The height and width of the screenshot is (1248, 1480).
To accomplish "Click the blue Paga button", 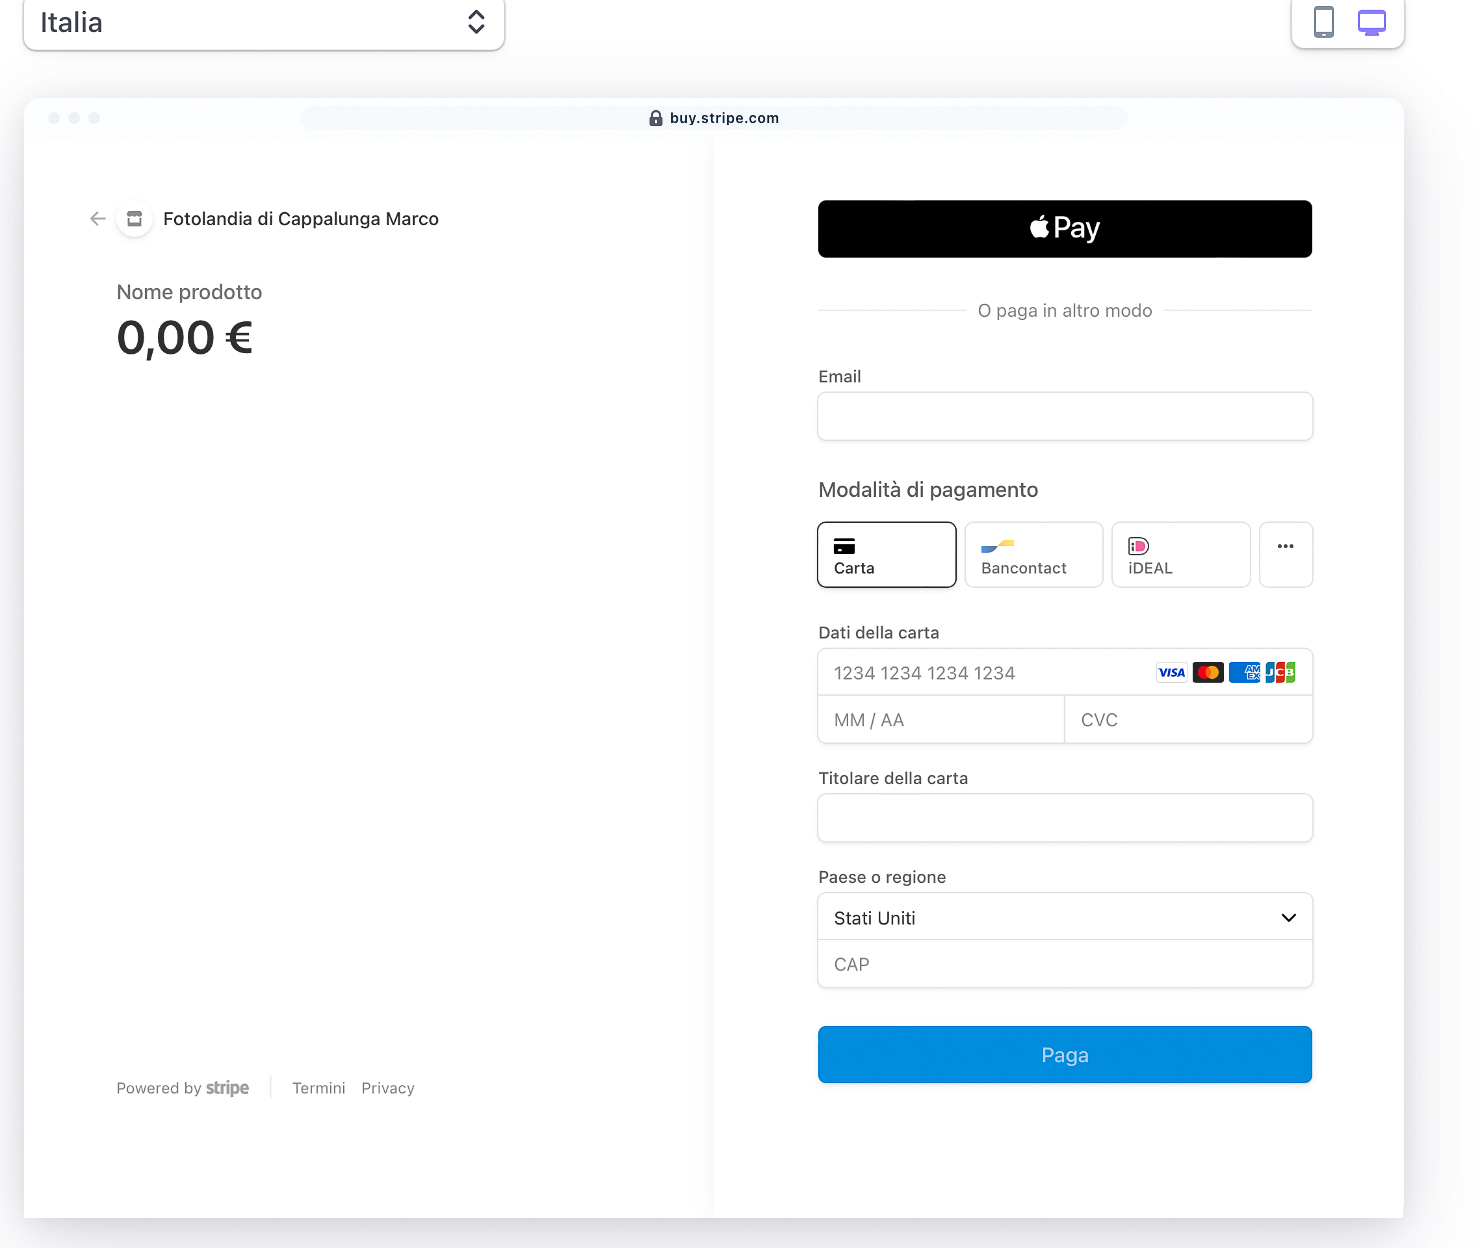I will click(x=1065, y=1055).
